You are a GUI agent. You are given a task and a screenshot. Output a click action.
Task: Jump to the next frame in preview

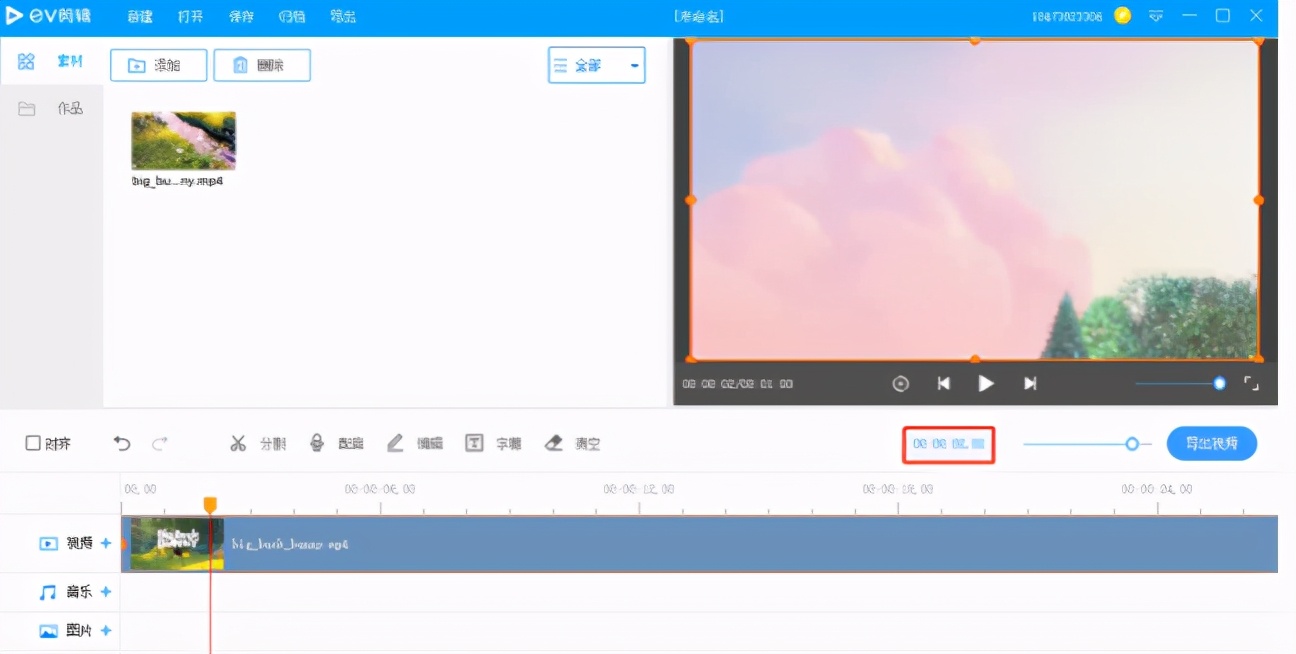click(1029, 383)
